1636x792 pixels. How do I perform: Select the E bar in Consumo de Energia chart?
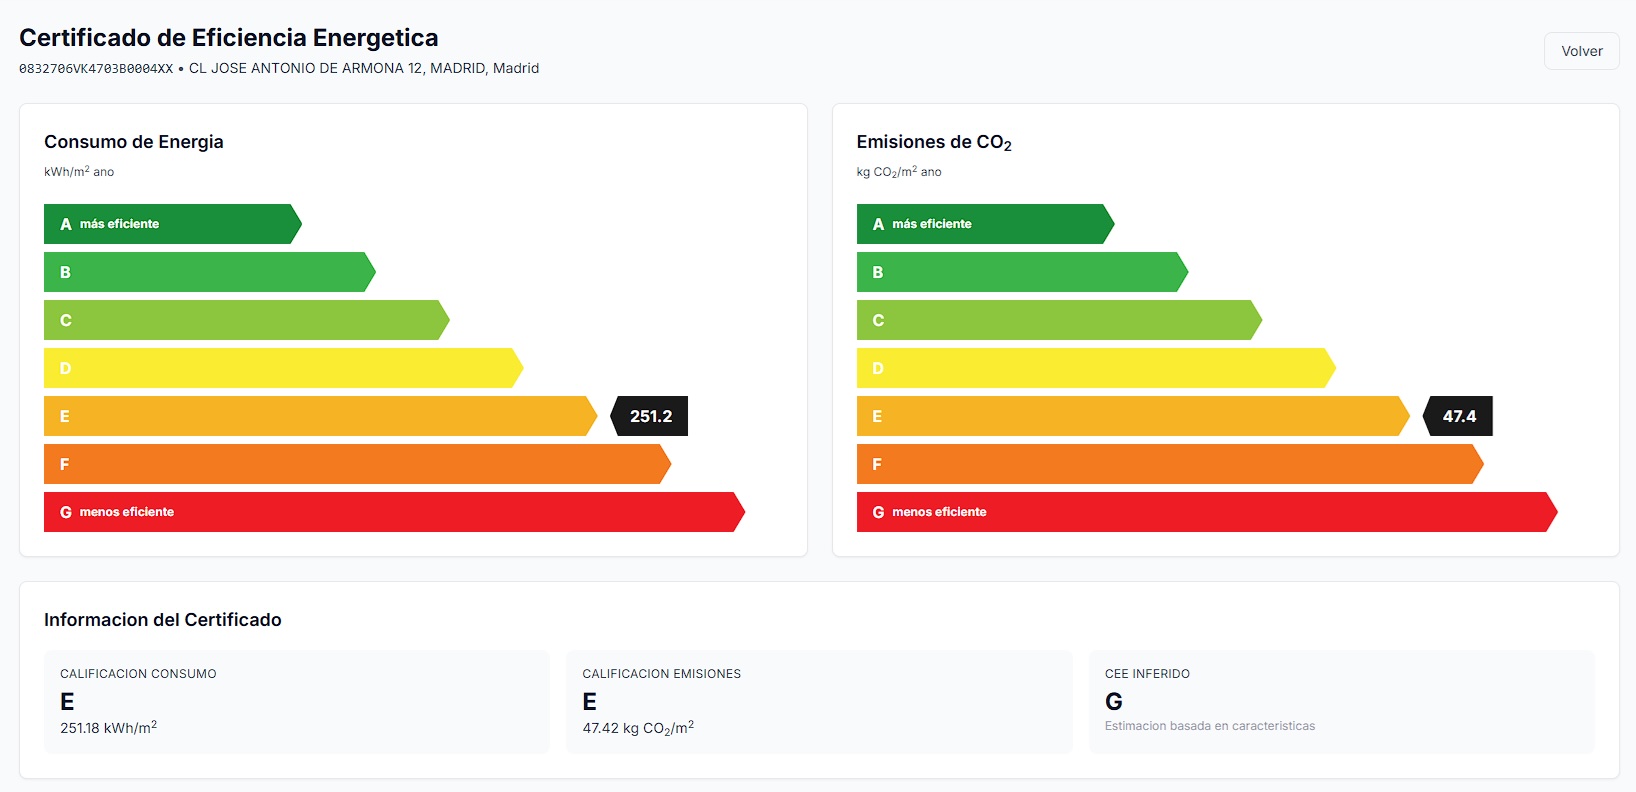coord(318,416)
